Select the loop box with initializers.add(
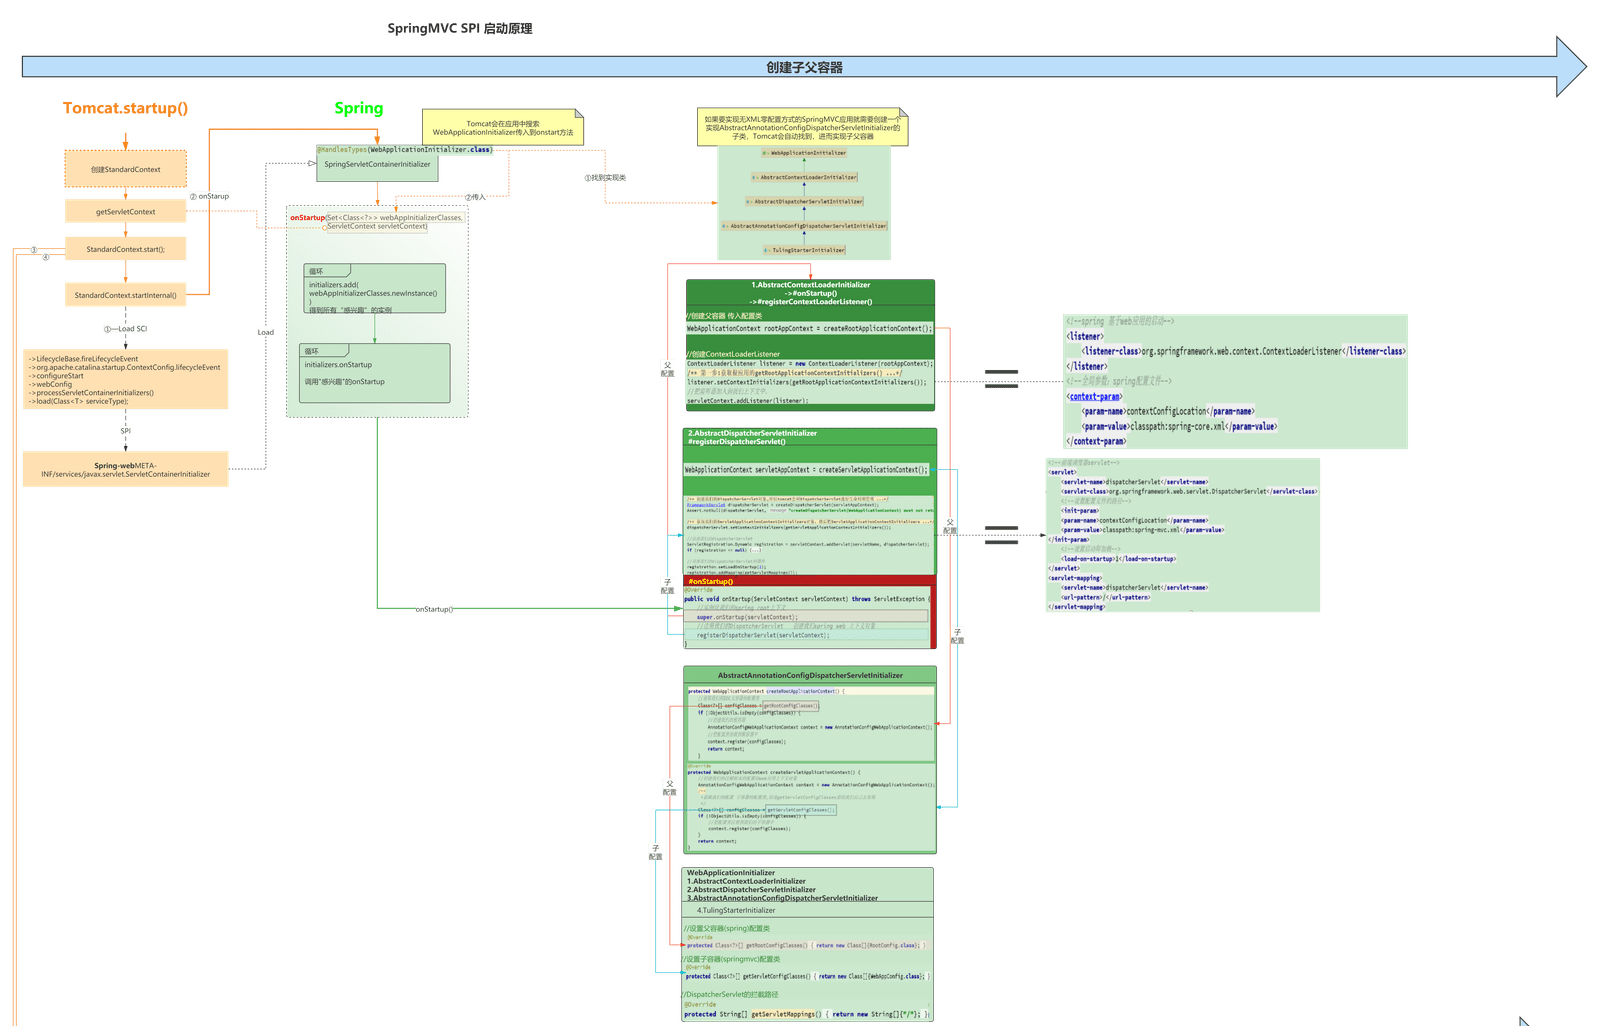 pos(375,289)
